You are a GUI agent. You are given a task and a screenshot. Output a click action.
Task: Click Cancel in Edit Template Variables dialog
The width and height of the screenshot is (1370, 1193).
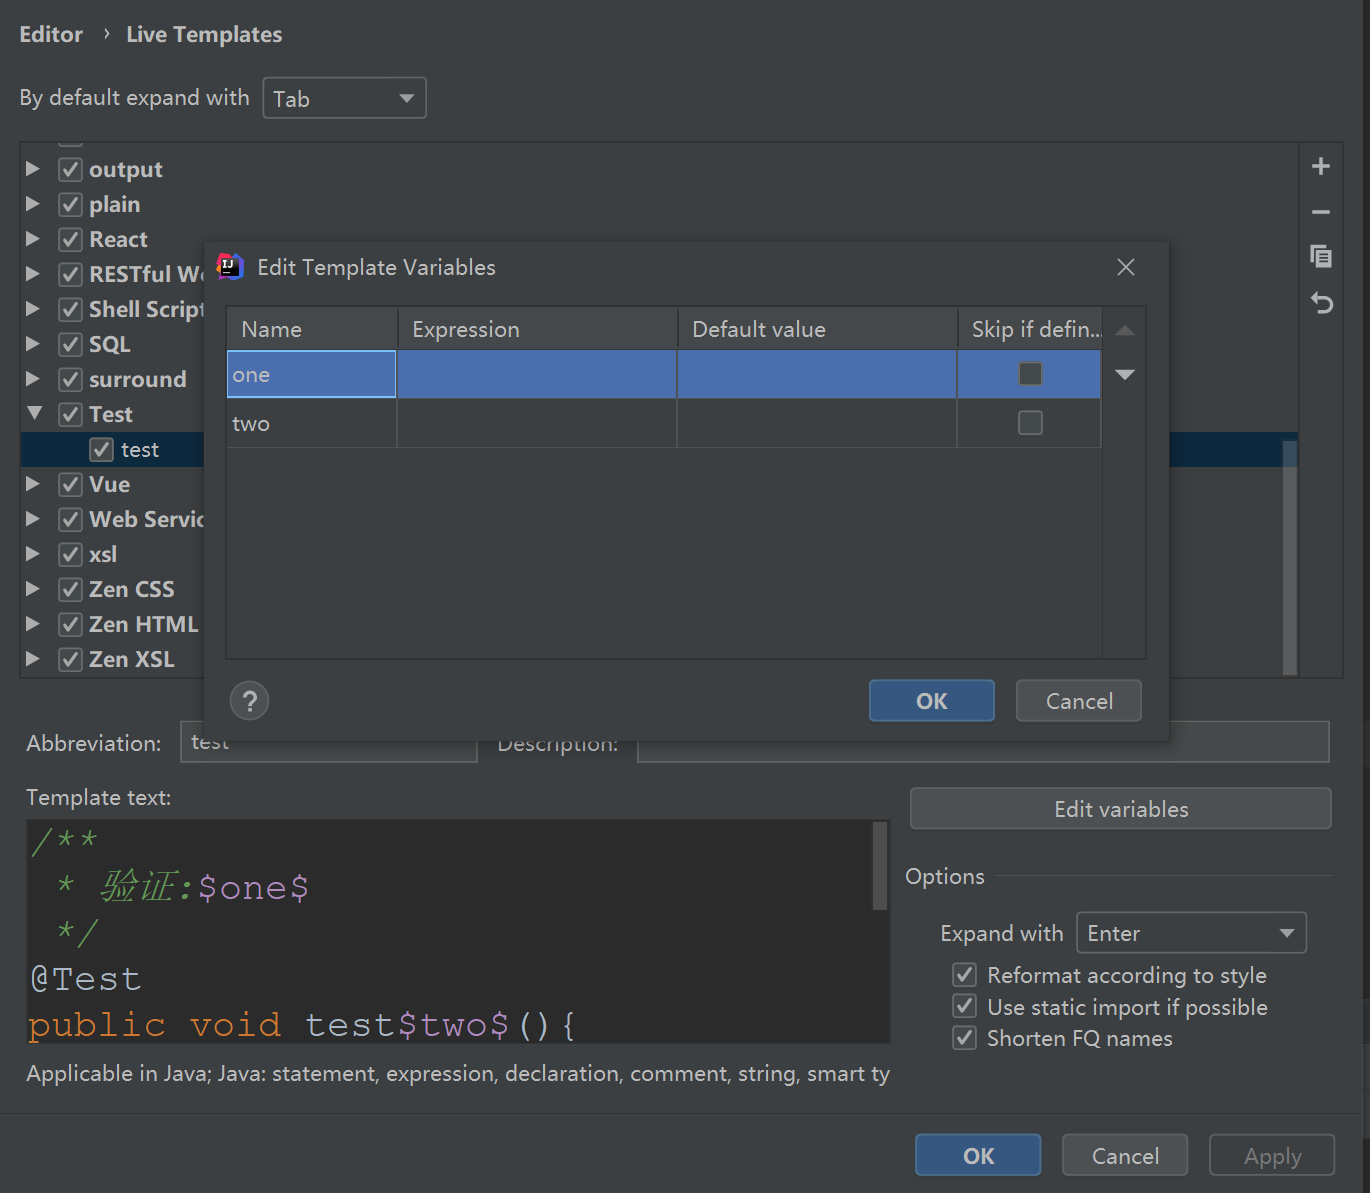coord(1079,701)
